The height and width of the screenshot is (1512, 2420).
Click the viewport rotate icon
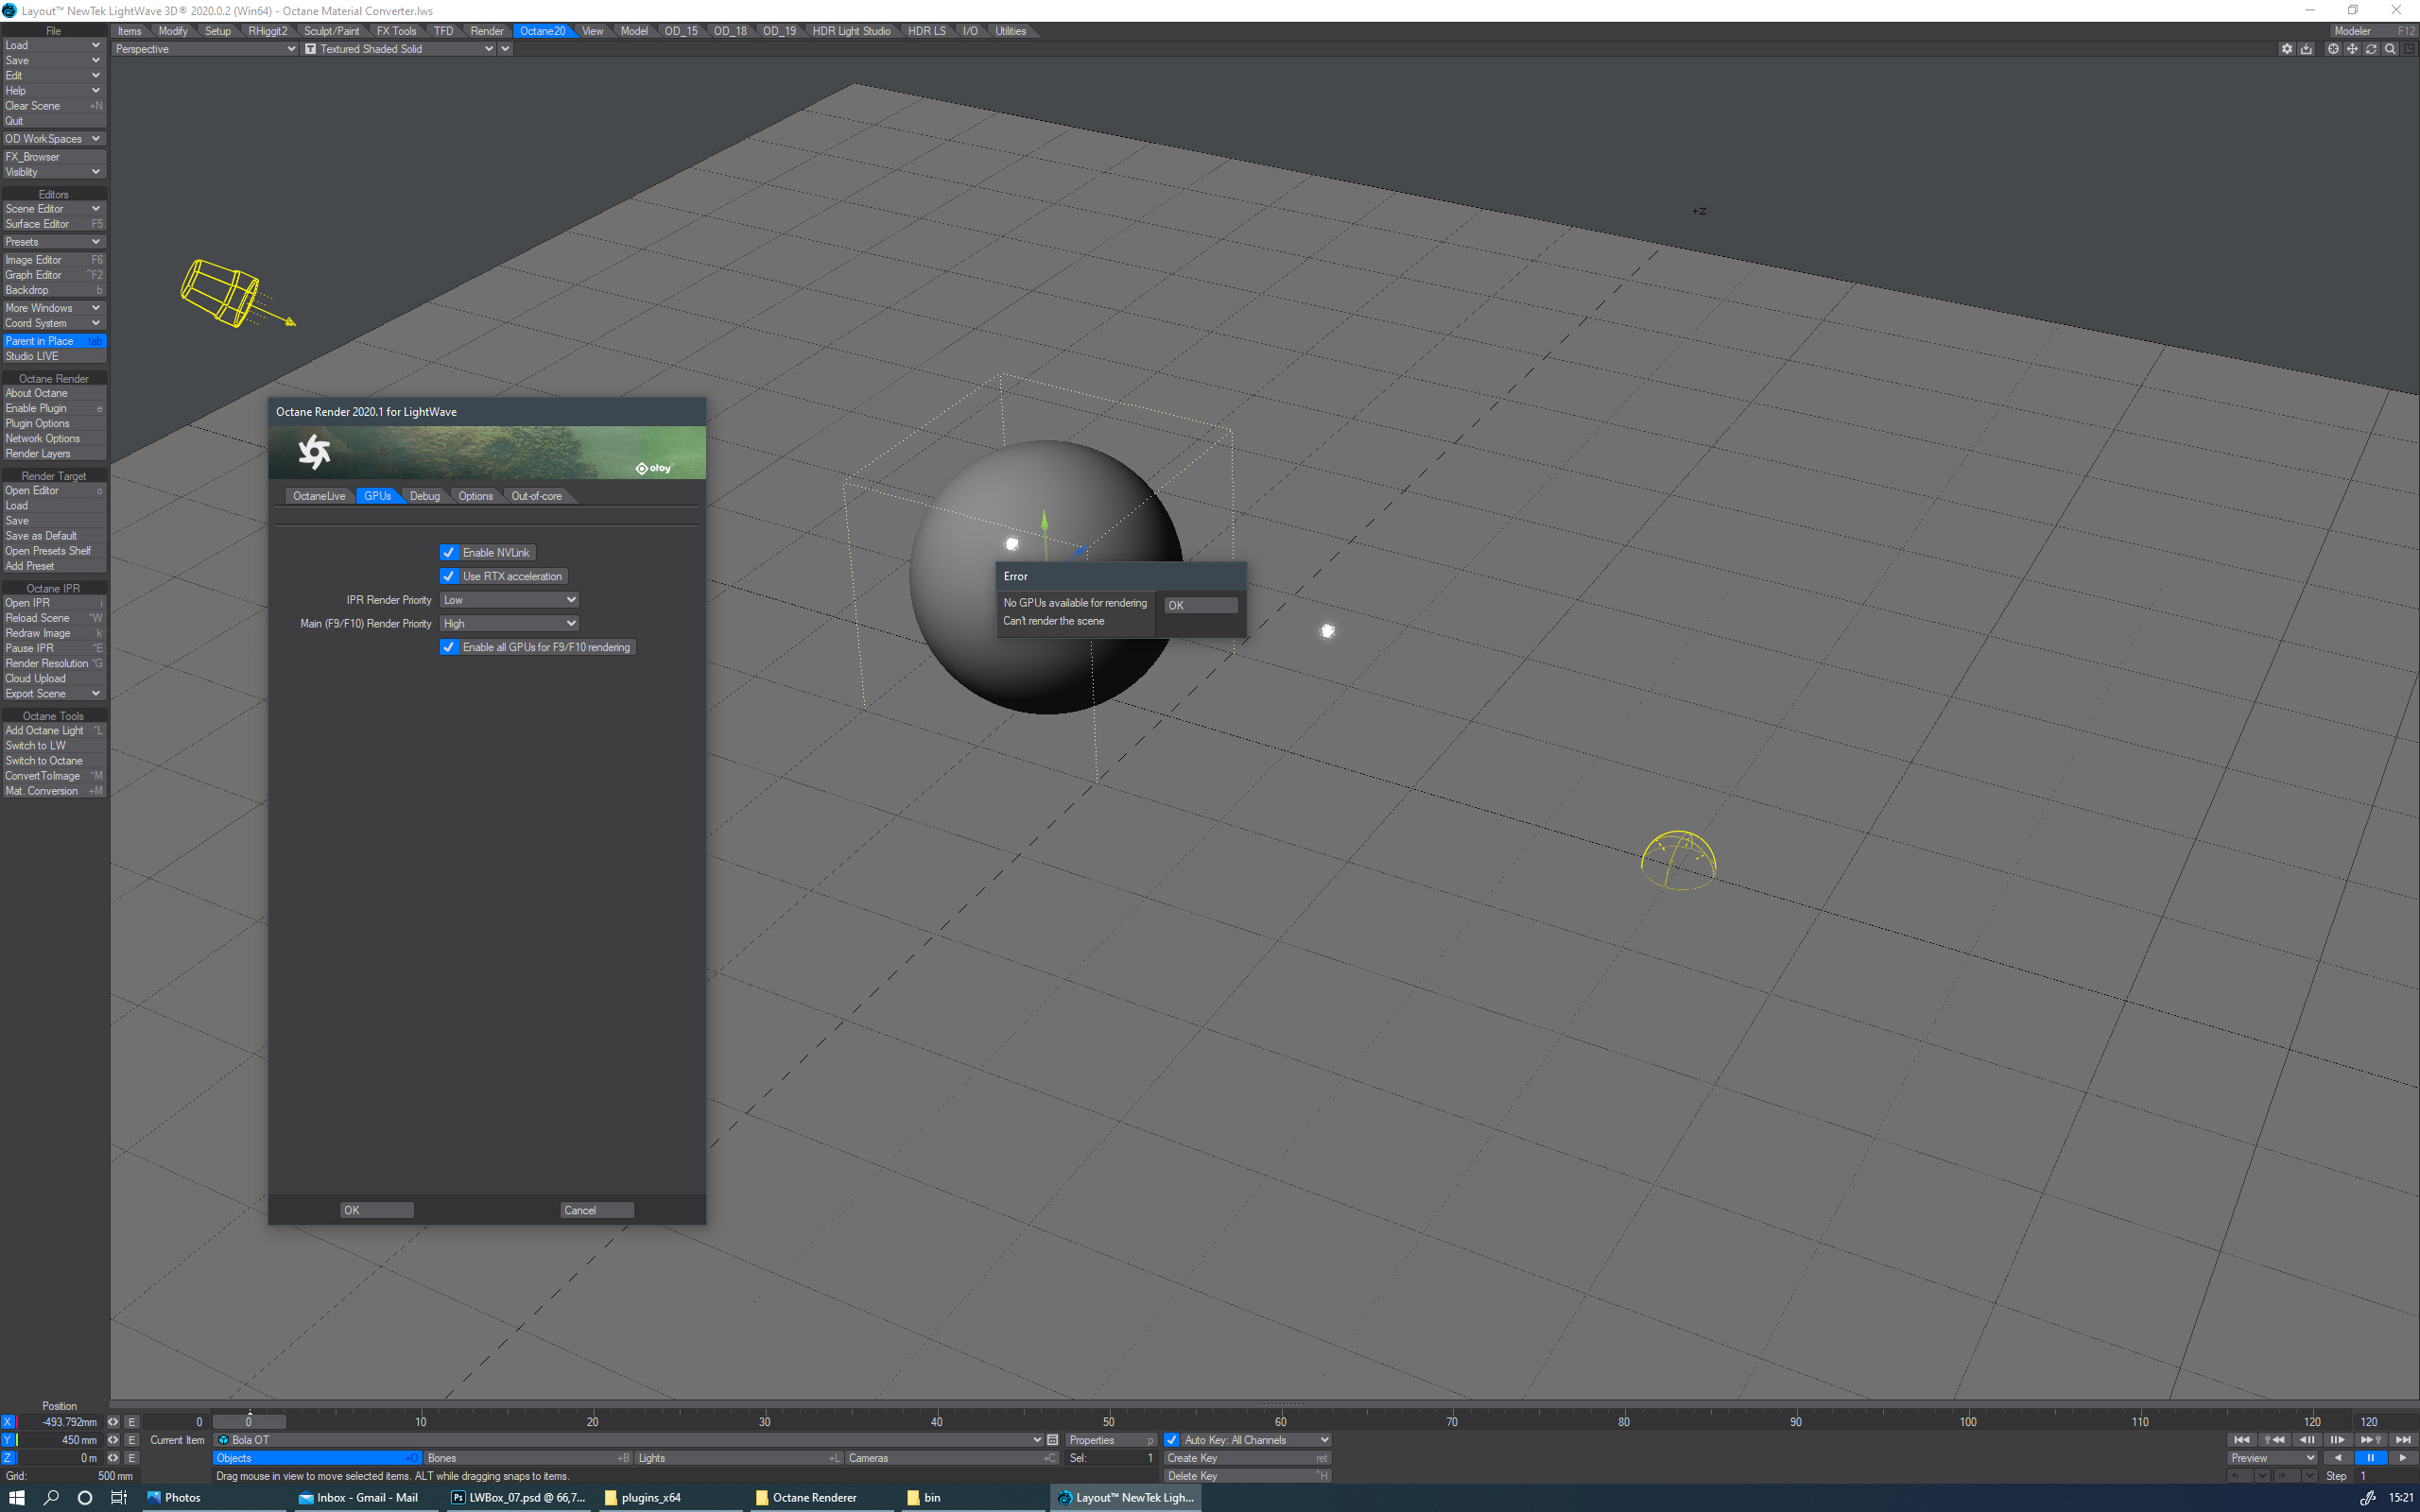pyautogui.click(x=2371, y=49)
